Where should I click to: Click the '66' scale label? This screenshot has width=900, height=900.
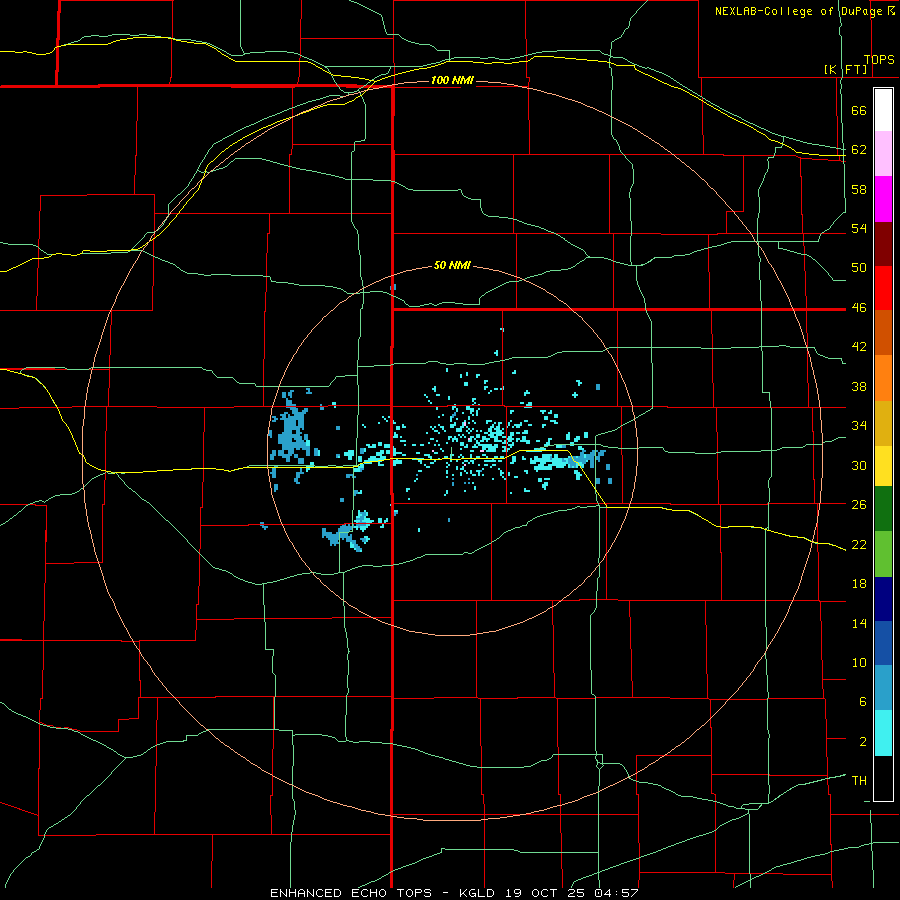point(859,111)
